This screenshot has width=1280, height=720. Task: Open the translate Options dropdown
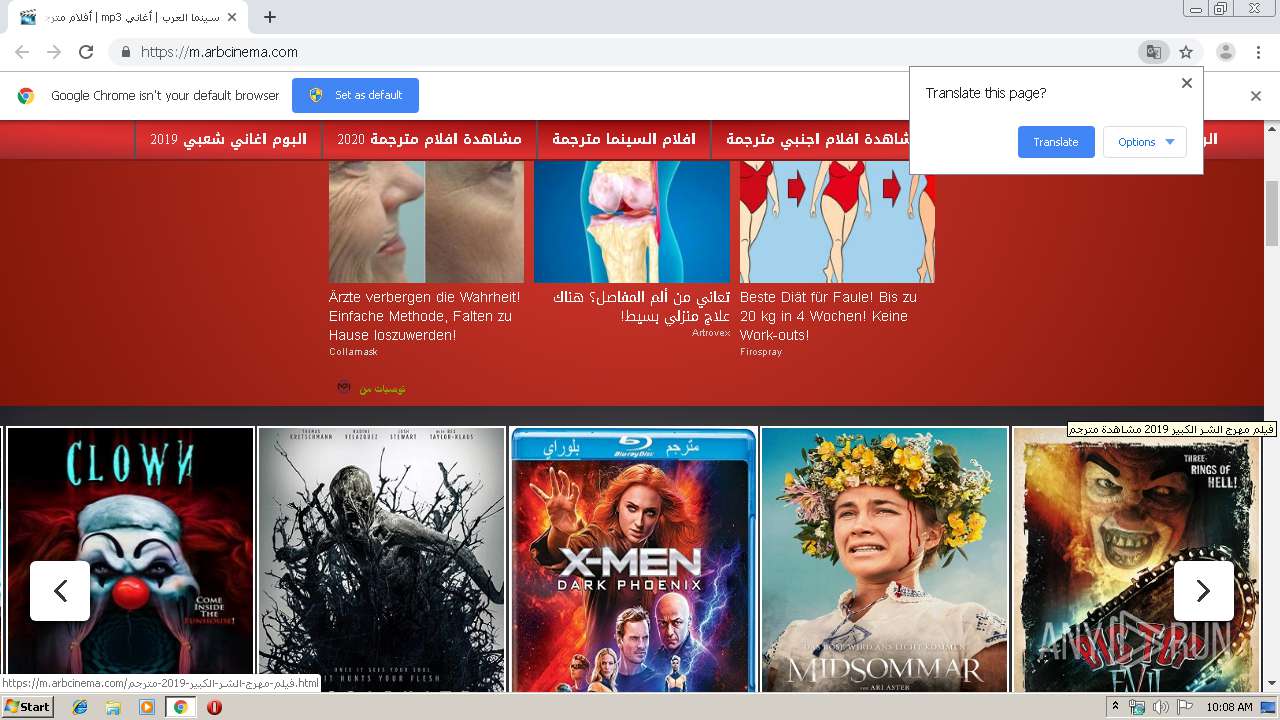(x=1145, y=142)
